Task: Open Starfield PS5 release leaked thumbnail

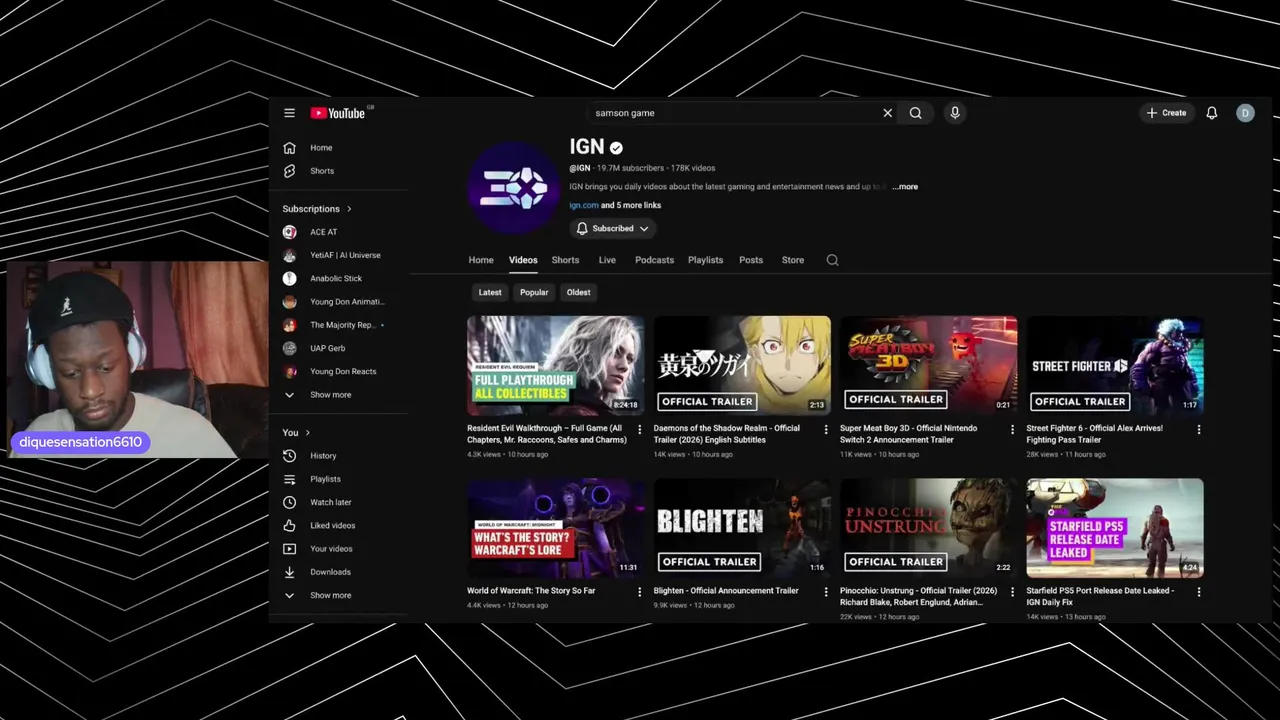Action: click(1115, 528)
